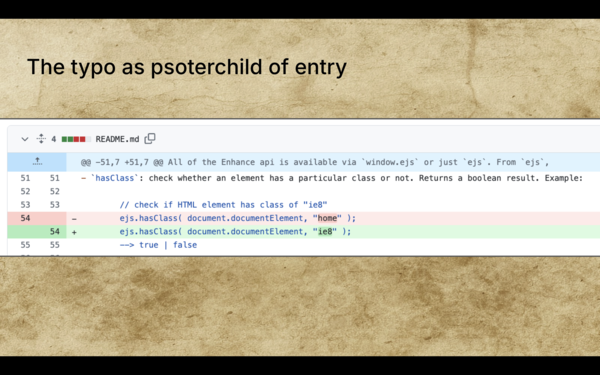Click the new line number 53
The height and width of the screenshot is (375, 600).
coord(55,205)
